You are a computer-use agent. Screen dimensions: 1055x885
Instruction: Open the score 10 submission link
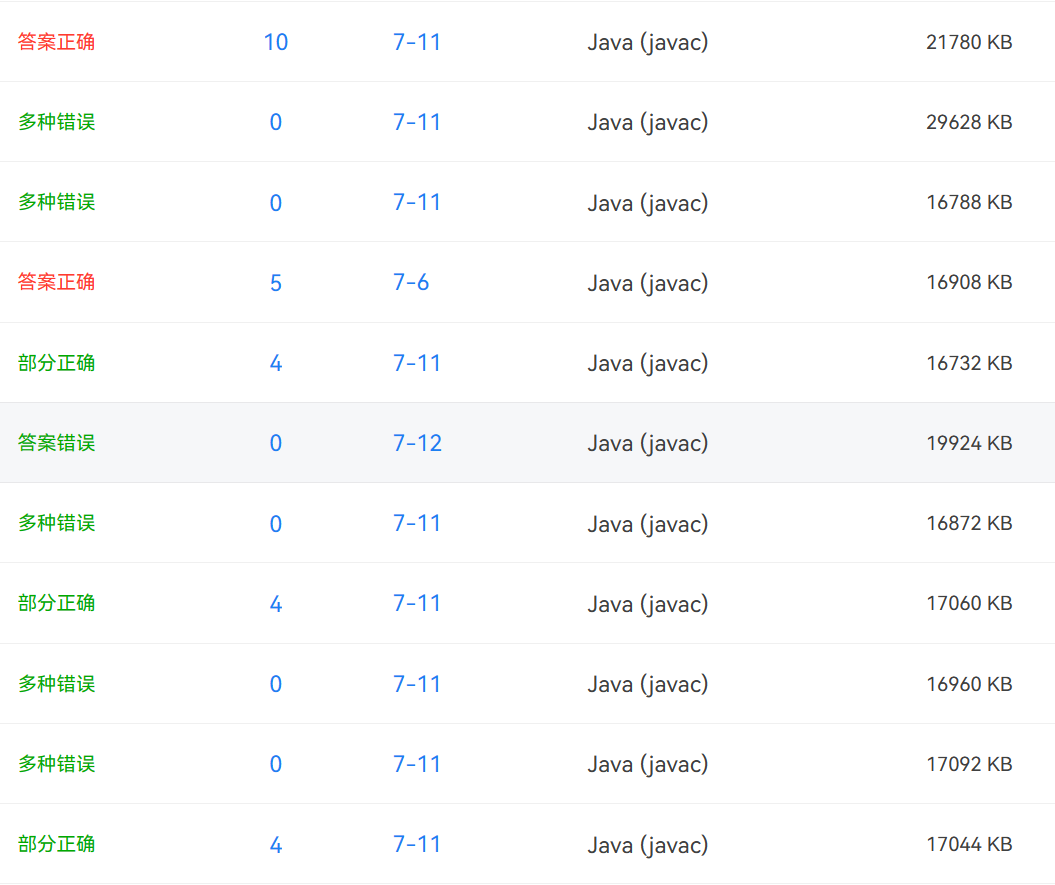click(275, 42)
